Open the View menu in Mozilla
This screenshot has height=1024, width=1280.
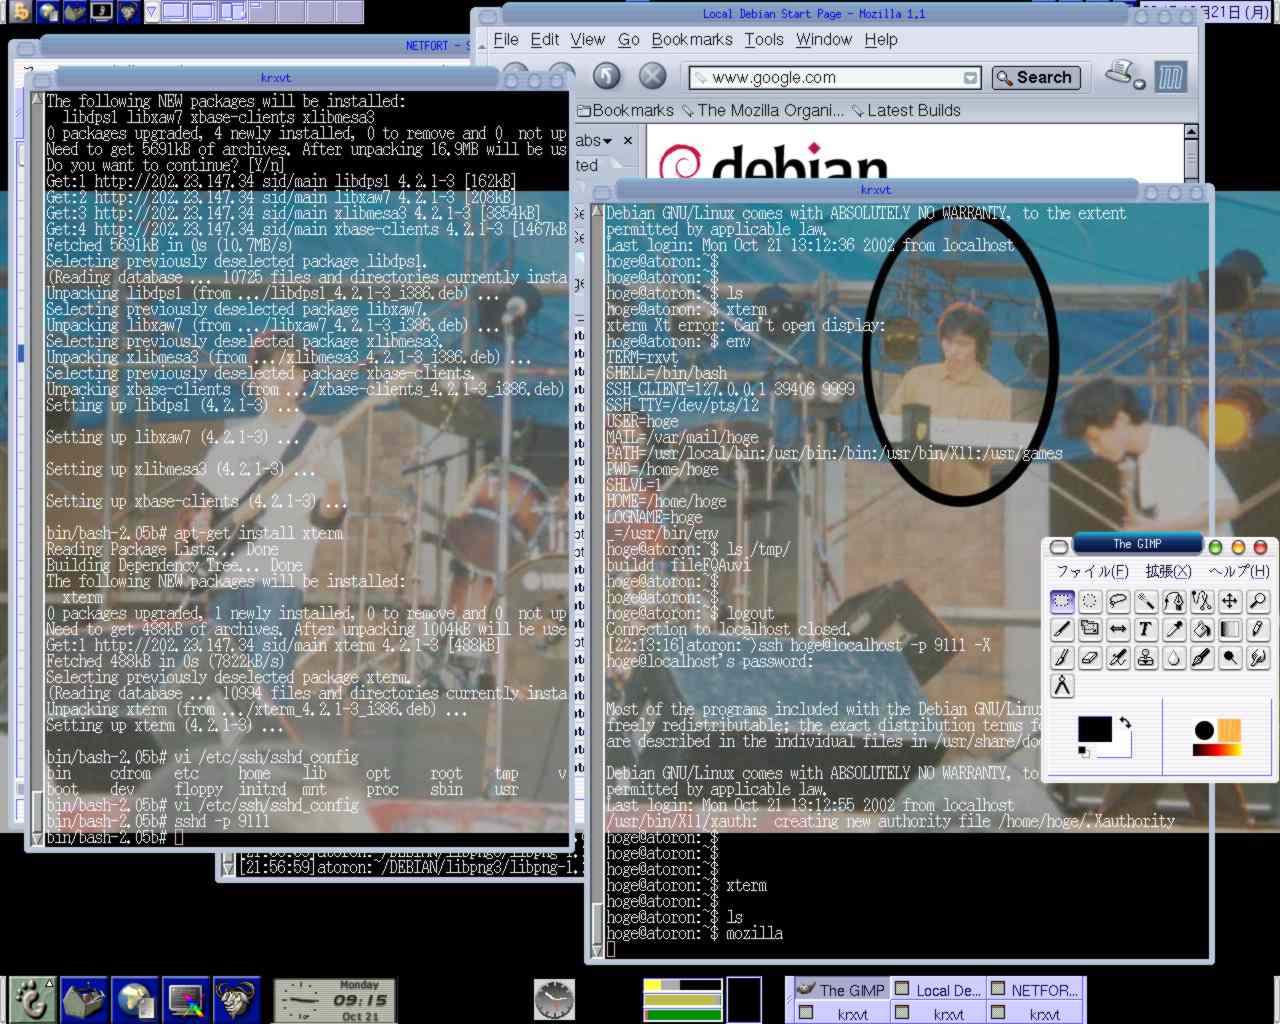pos(588,39)
